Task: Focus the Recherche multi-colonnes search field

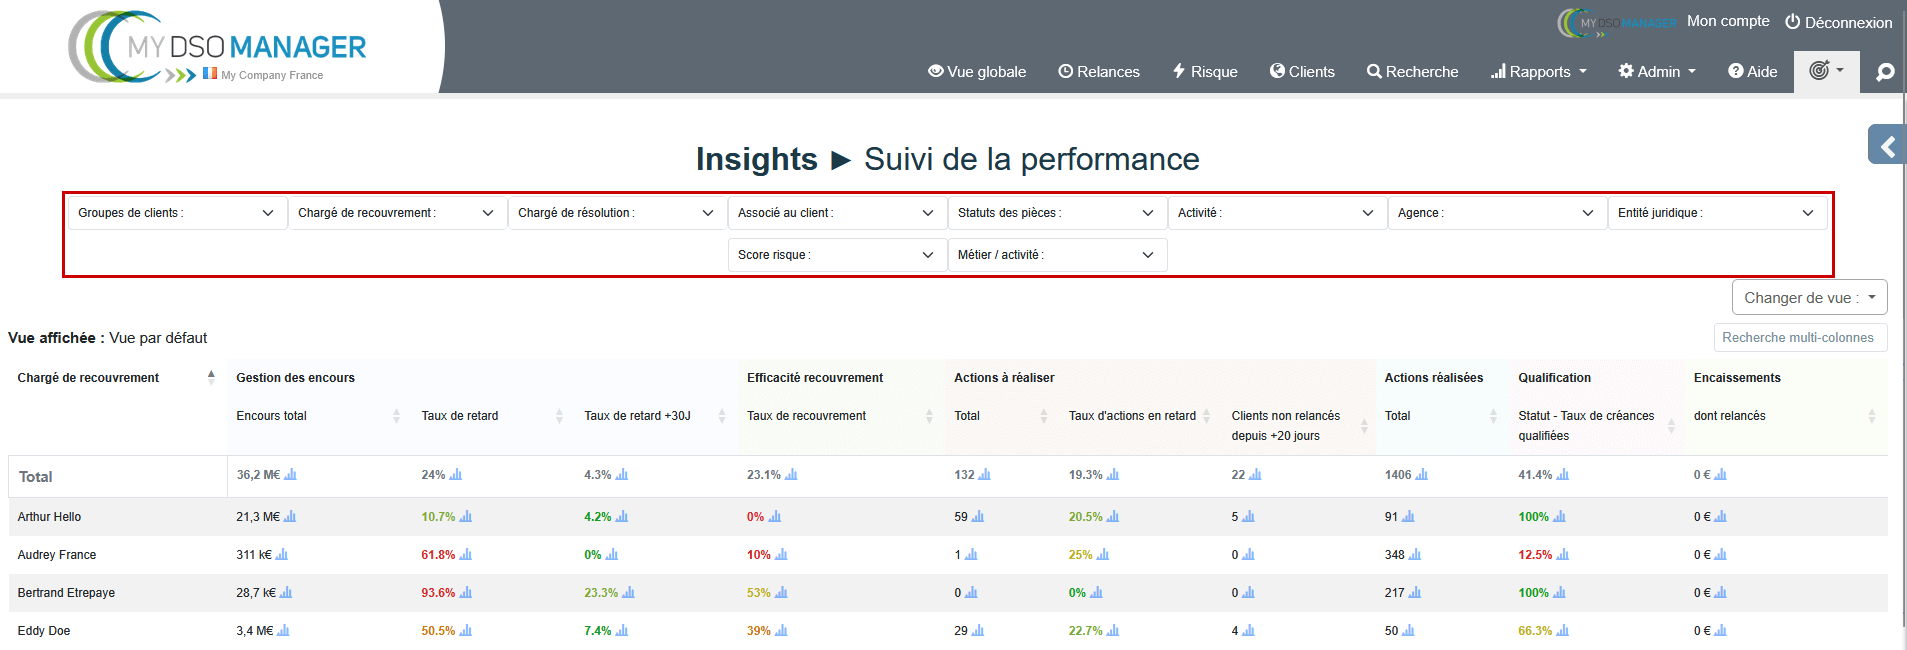Action: 1799,338
